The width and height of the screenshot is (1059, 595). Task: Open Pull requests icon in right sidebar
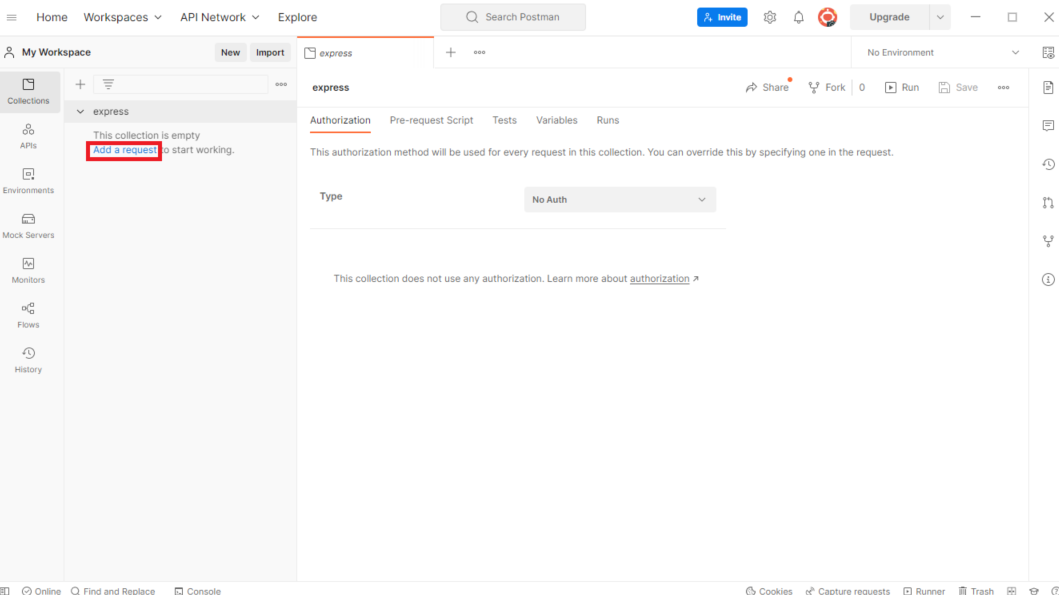pos(1048,203)
